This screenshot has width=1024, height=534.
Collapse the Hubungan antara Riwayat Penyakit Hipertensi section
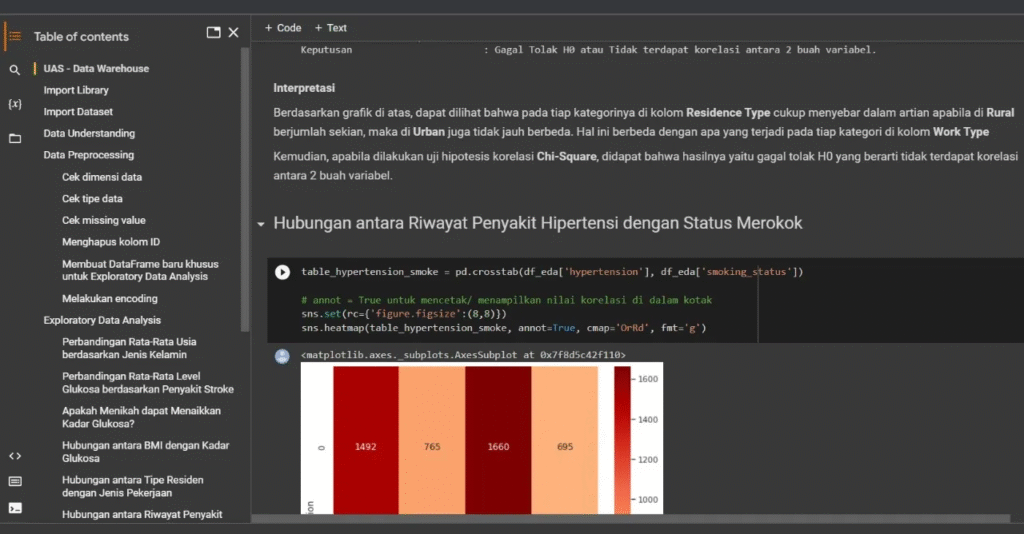pyautogui.click(x=261, y=224)
